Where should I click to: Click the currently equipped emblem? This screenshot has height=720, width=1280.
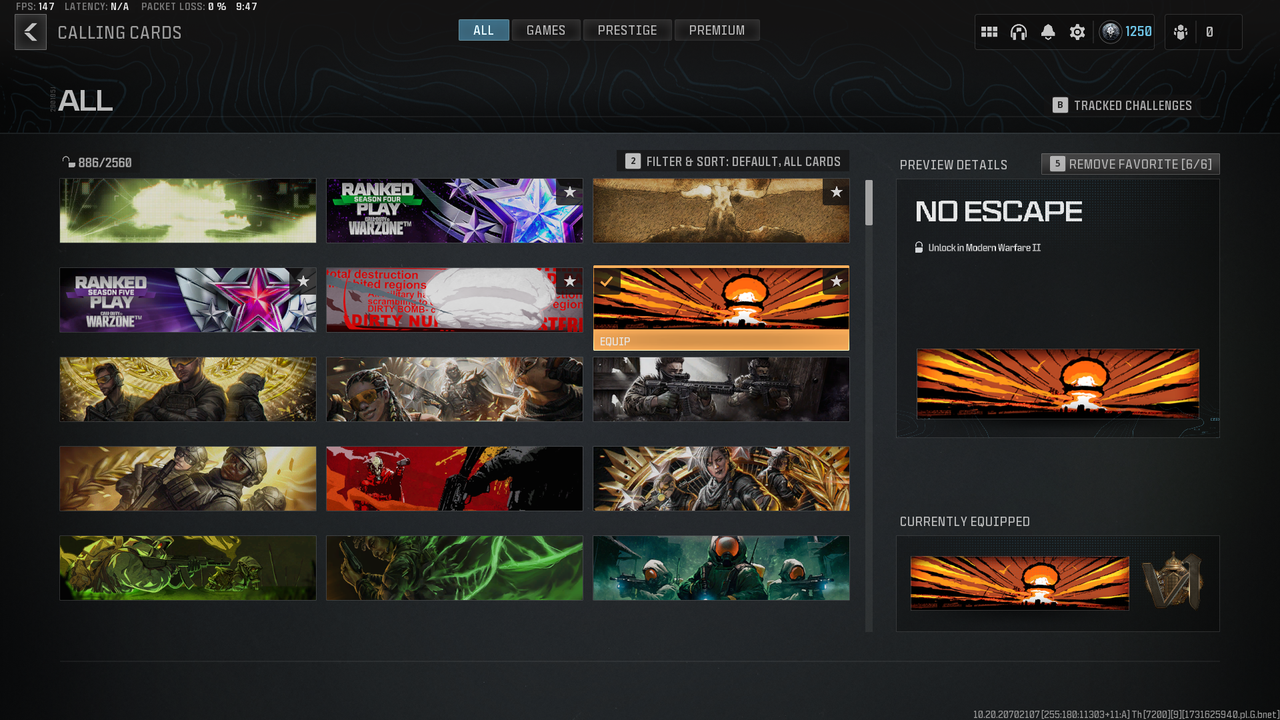coord(1172,581)
